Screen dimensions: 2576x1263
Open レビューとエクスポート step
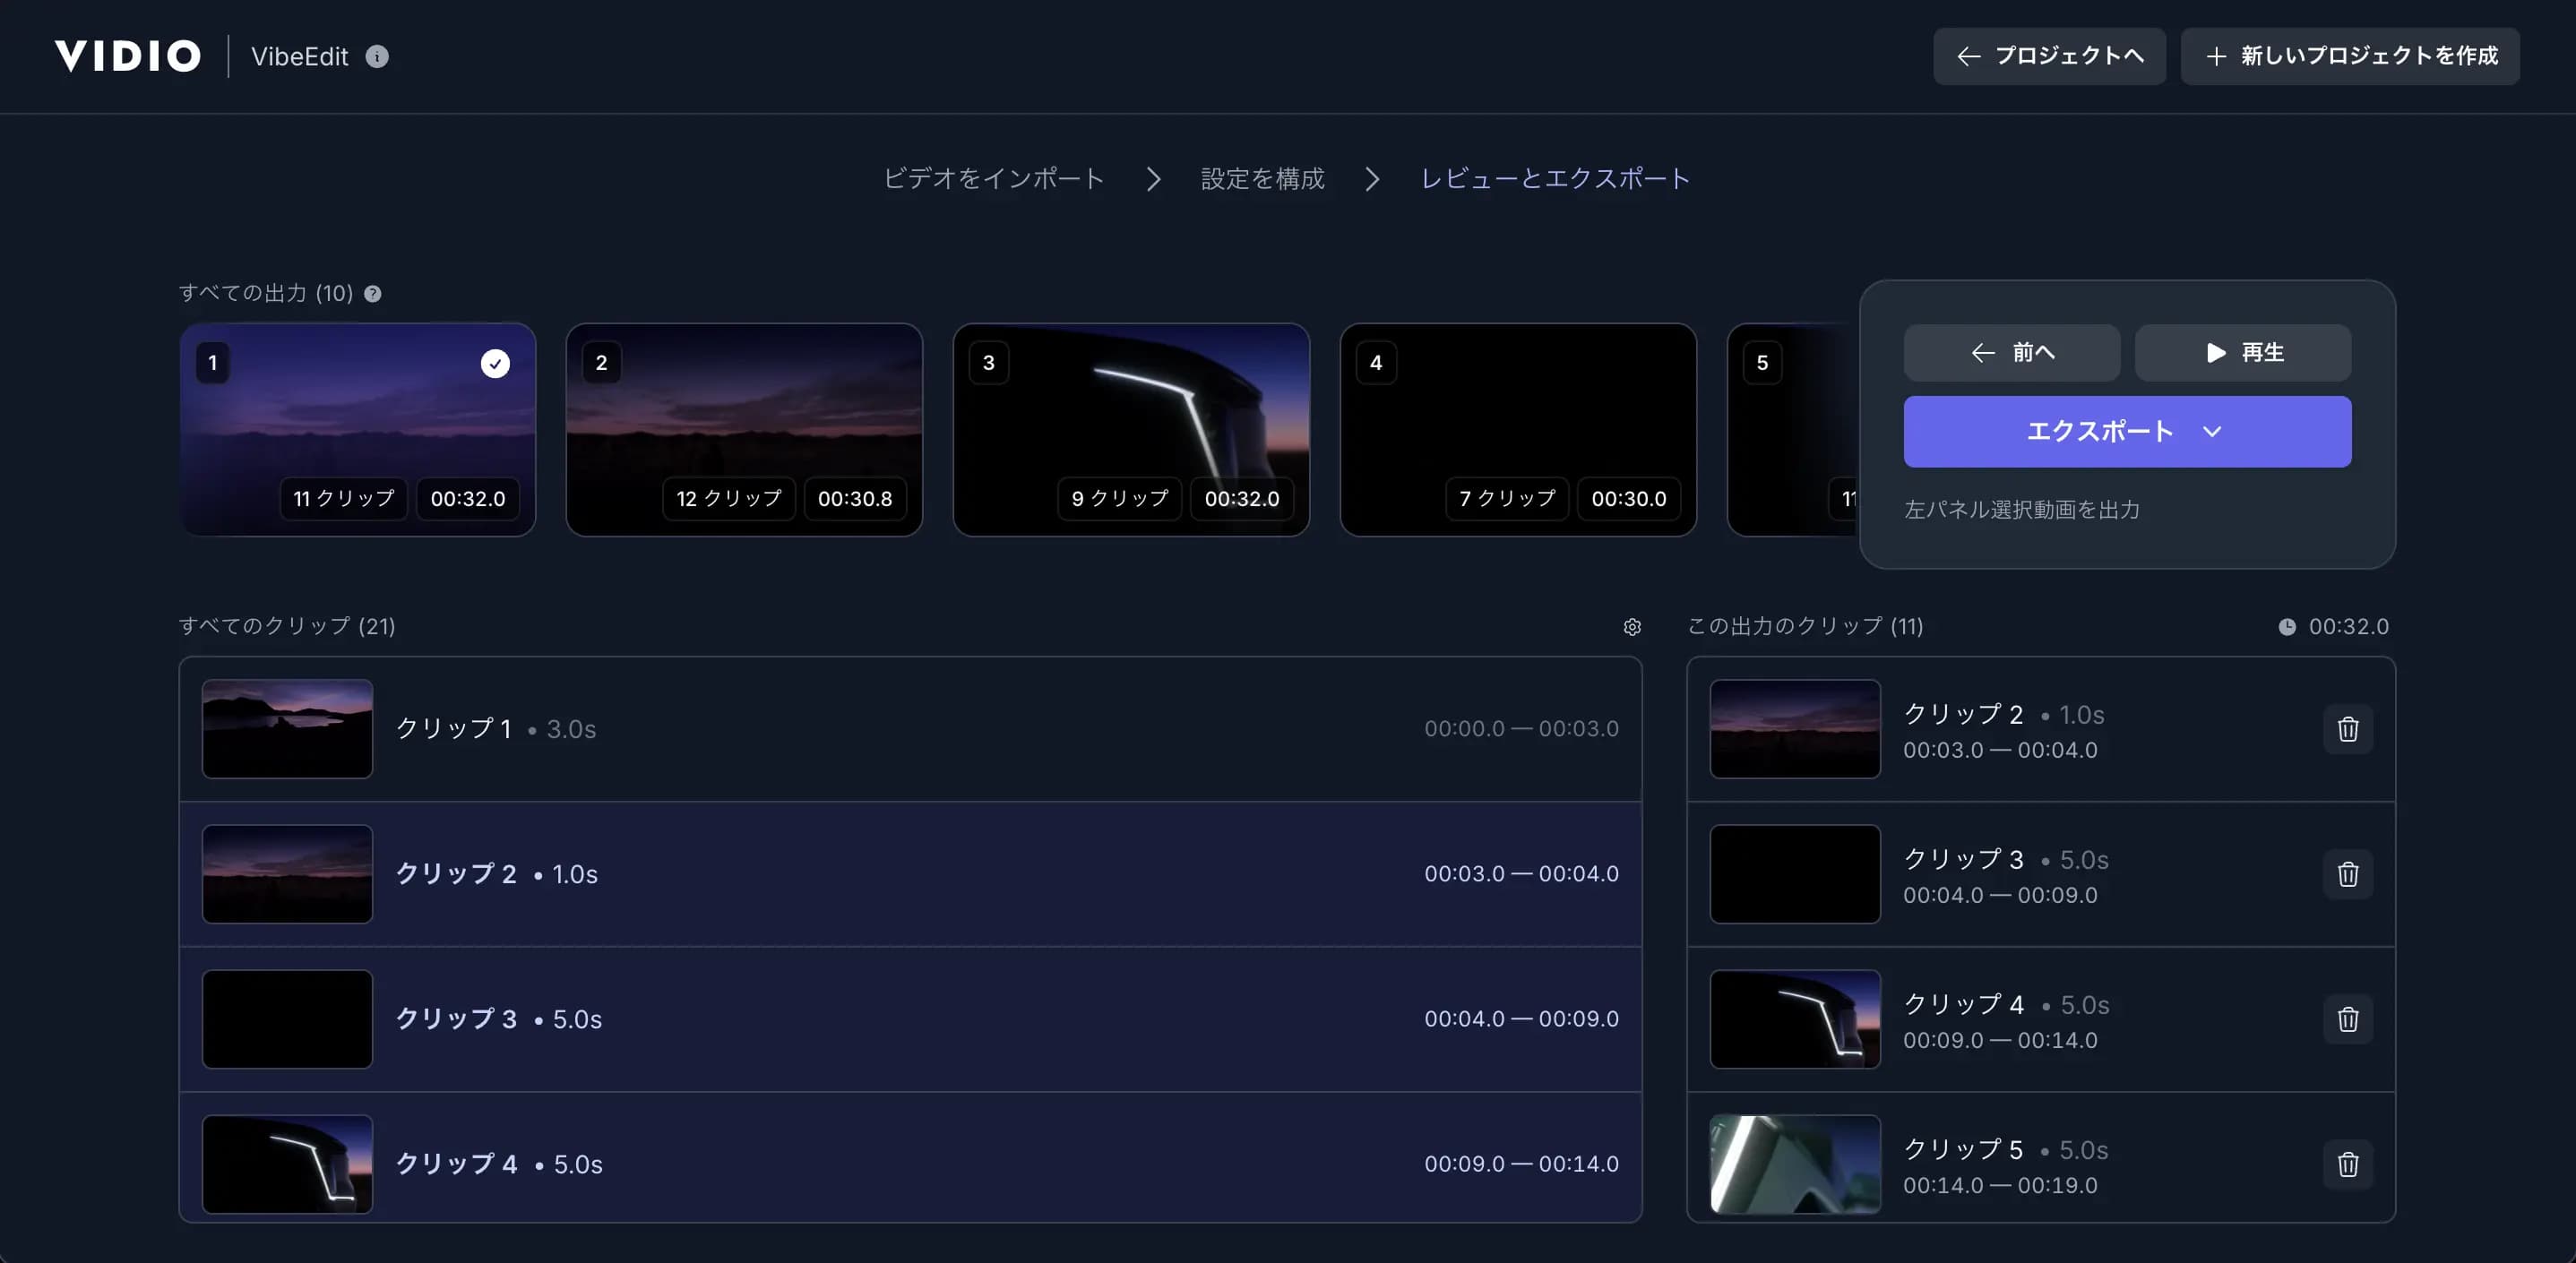click(x=1555, y=179)
